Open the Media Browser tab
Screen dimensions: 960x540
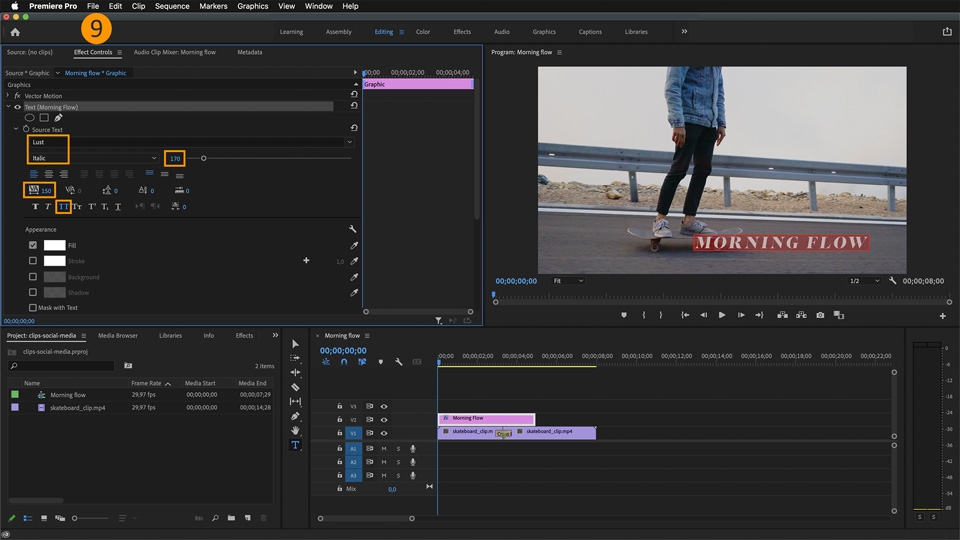118,336
